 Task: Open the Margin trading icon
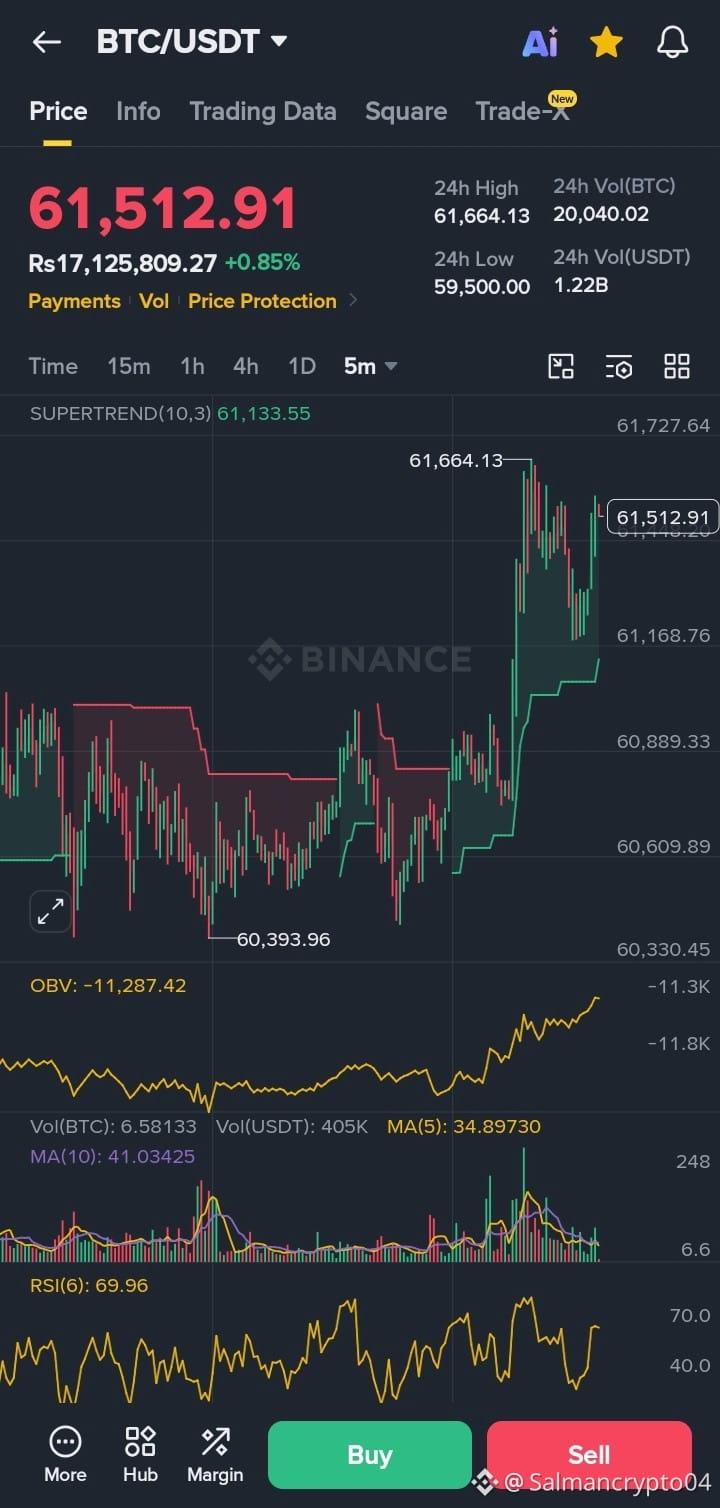click(x=215, y=1454)
